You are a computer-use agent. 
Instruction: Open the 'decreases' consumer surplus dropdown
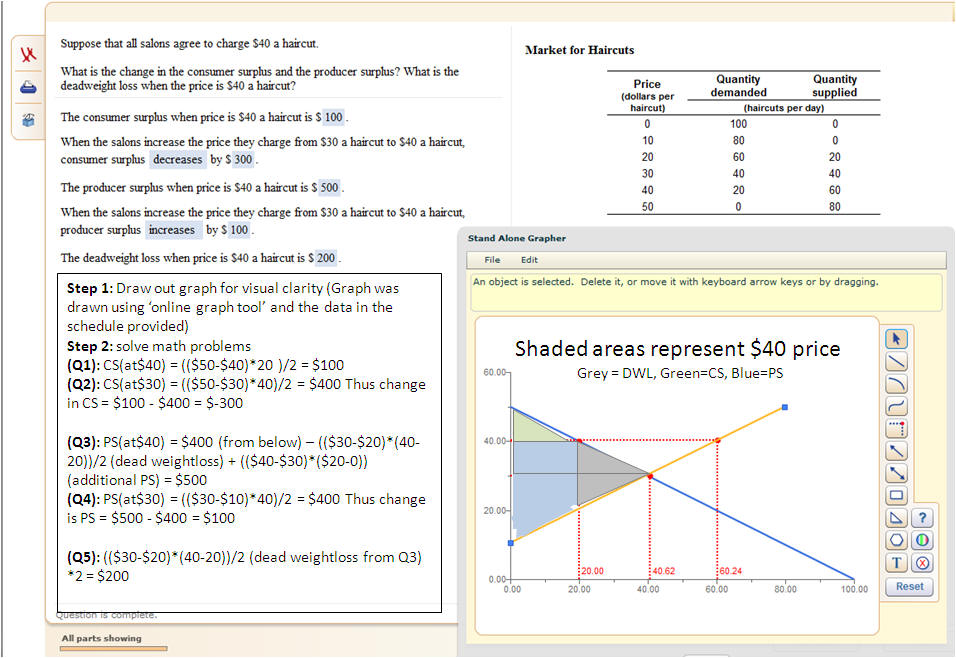177,160
